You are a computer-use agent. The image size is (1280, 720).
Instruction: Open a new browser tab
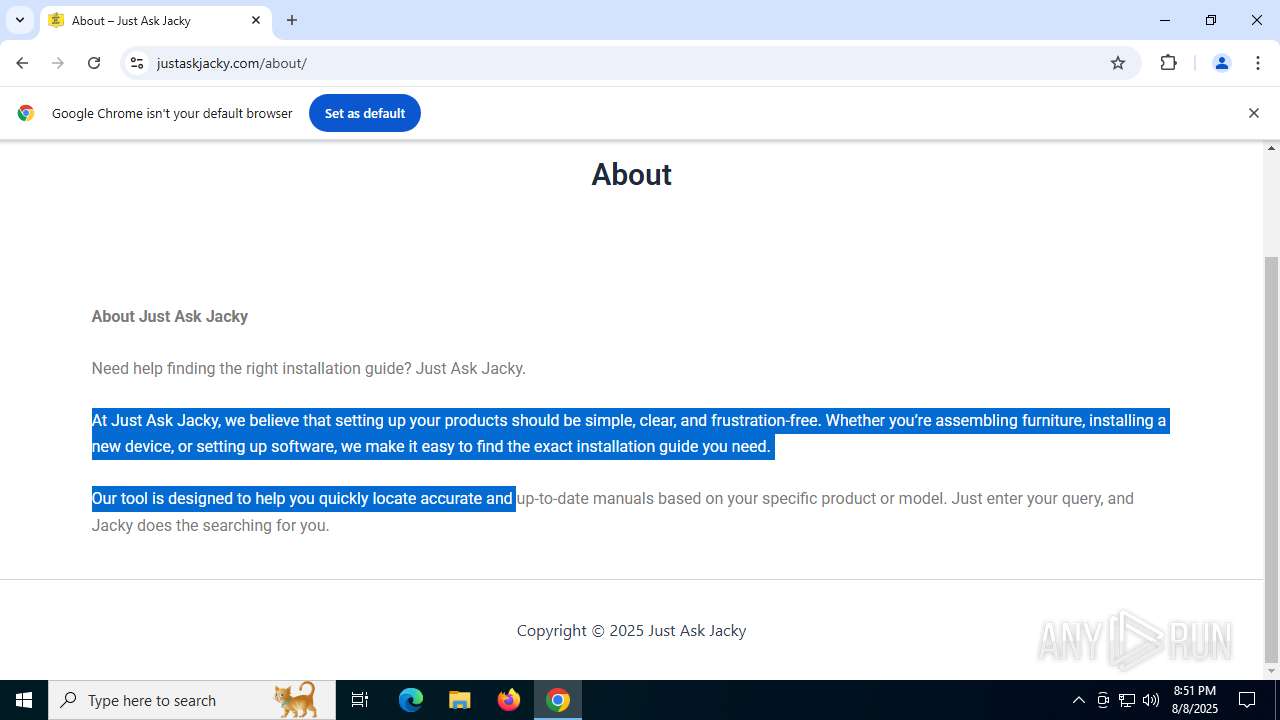click(292, 20)
